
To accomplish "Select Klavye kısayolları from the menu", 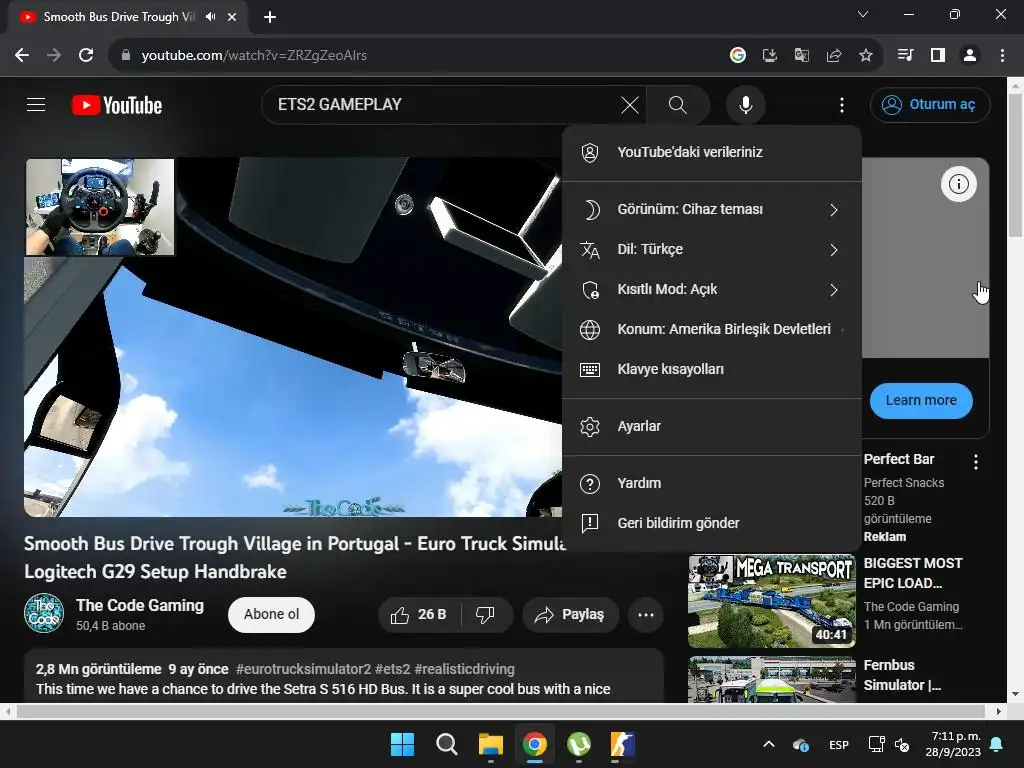I will click(x=712, y=370).
